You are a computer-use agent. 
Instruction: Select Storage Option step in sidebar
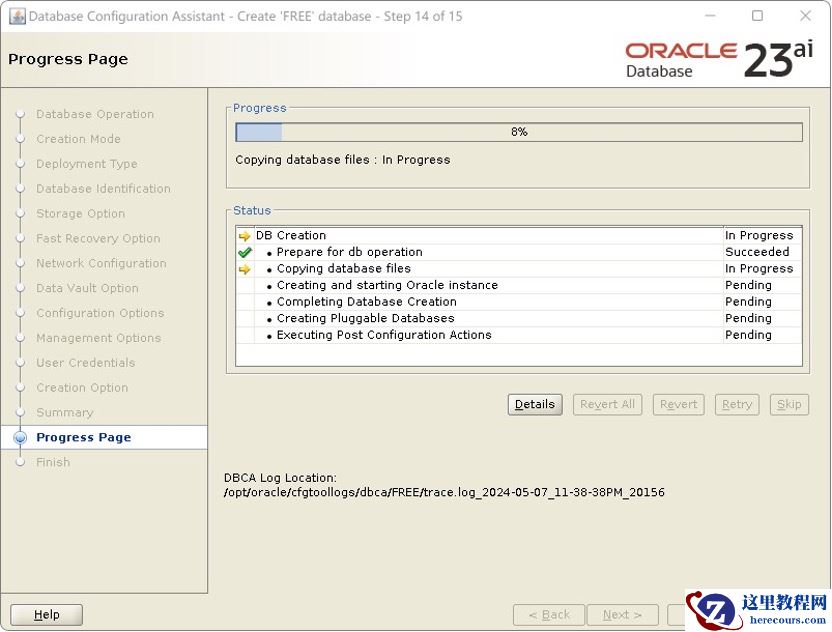click(x=81, y=214)
